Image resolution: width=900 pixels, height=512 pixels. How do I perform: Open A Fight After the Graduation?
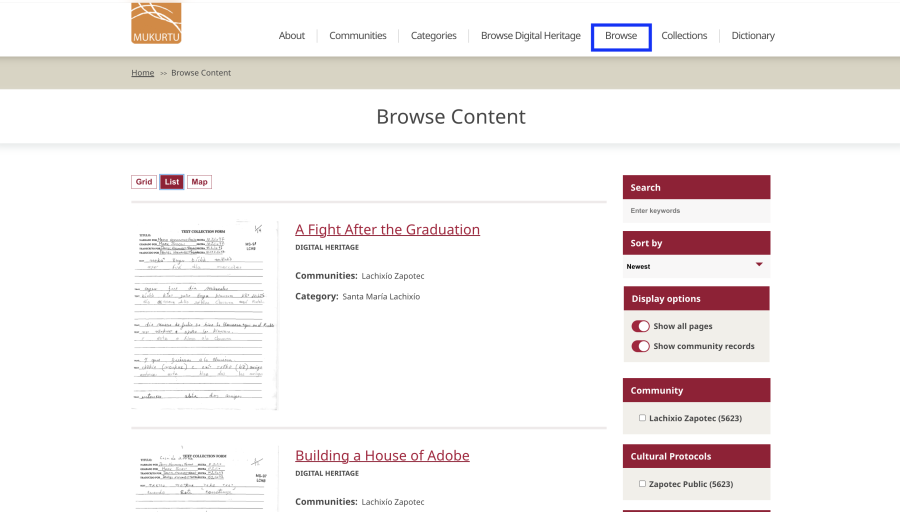387,230
